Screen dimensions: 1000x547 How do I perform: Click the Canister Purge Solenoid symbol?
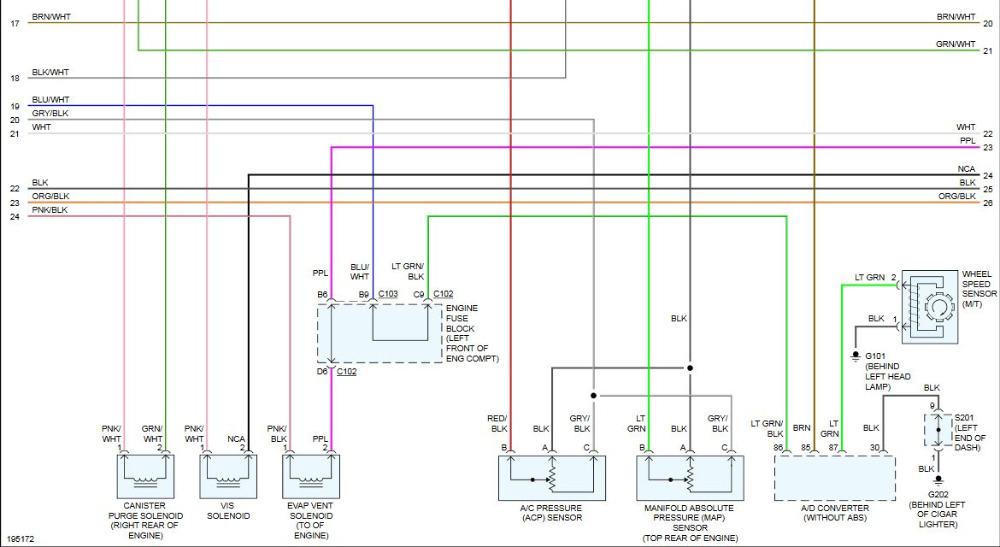pos(145,476)
